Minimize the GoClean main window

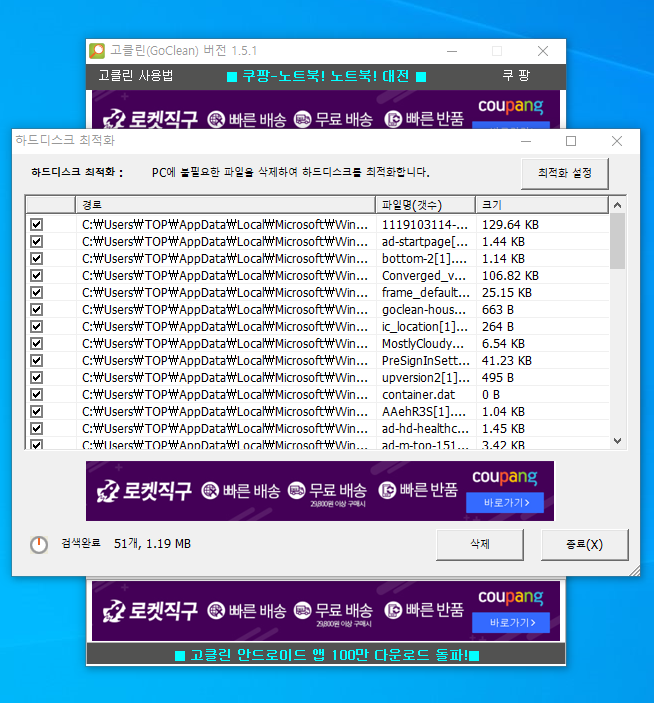[x=452, y=51]
